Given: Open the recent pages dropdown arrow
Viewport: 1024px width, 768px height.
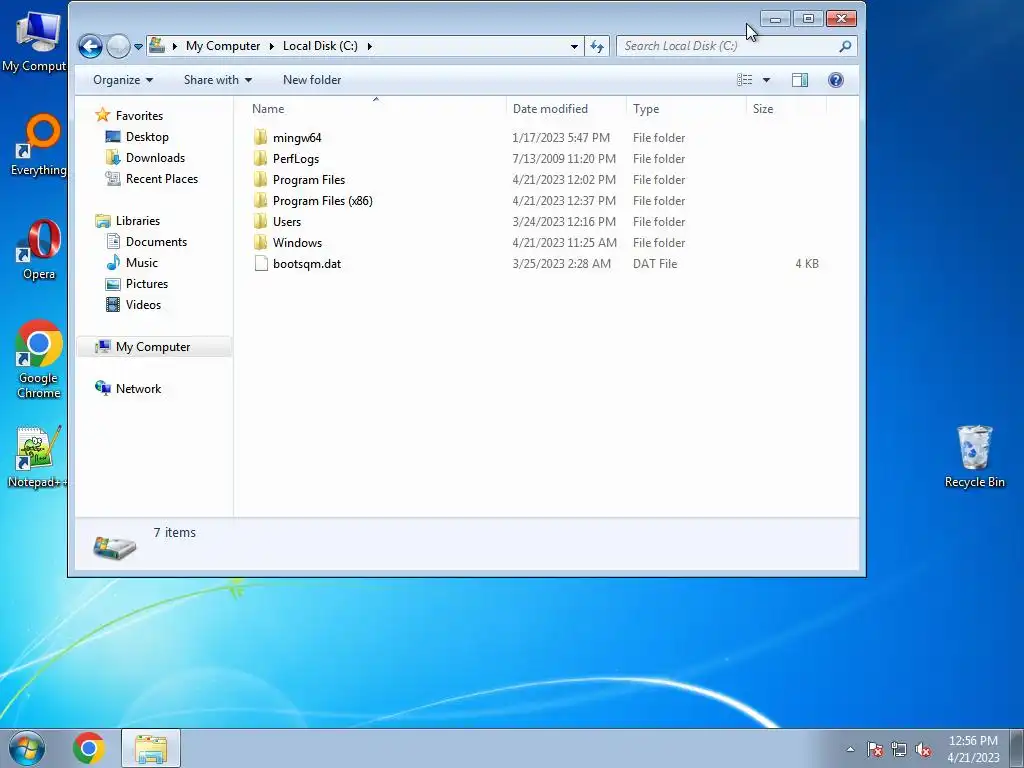Looking at the screenshot, I should (138, 47).
